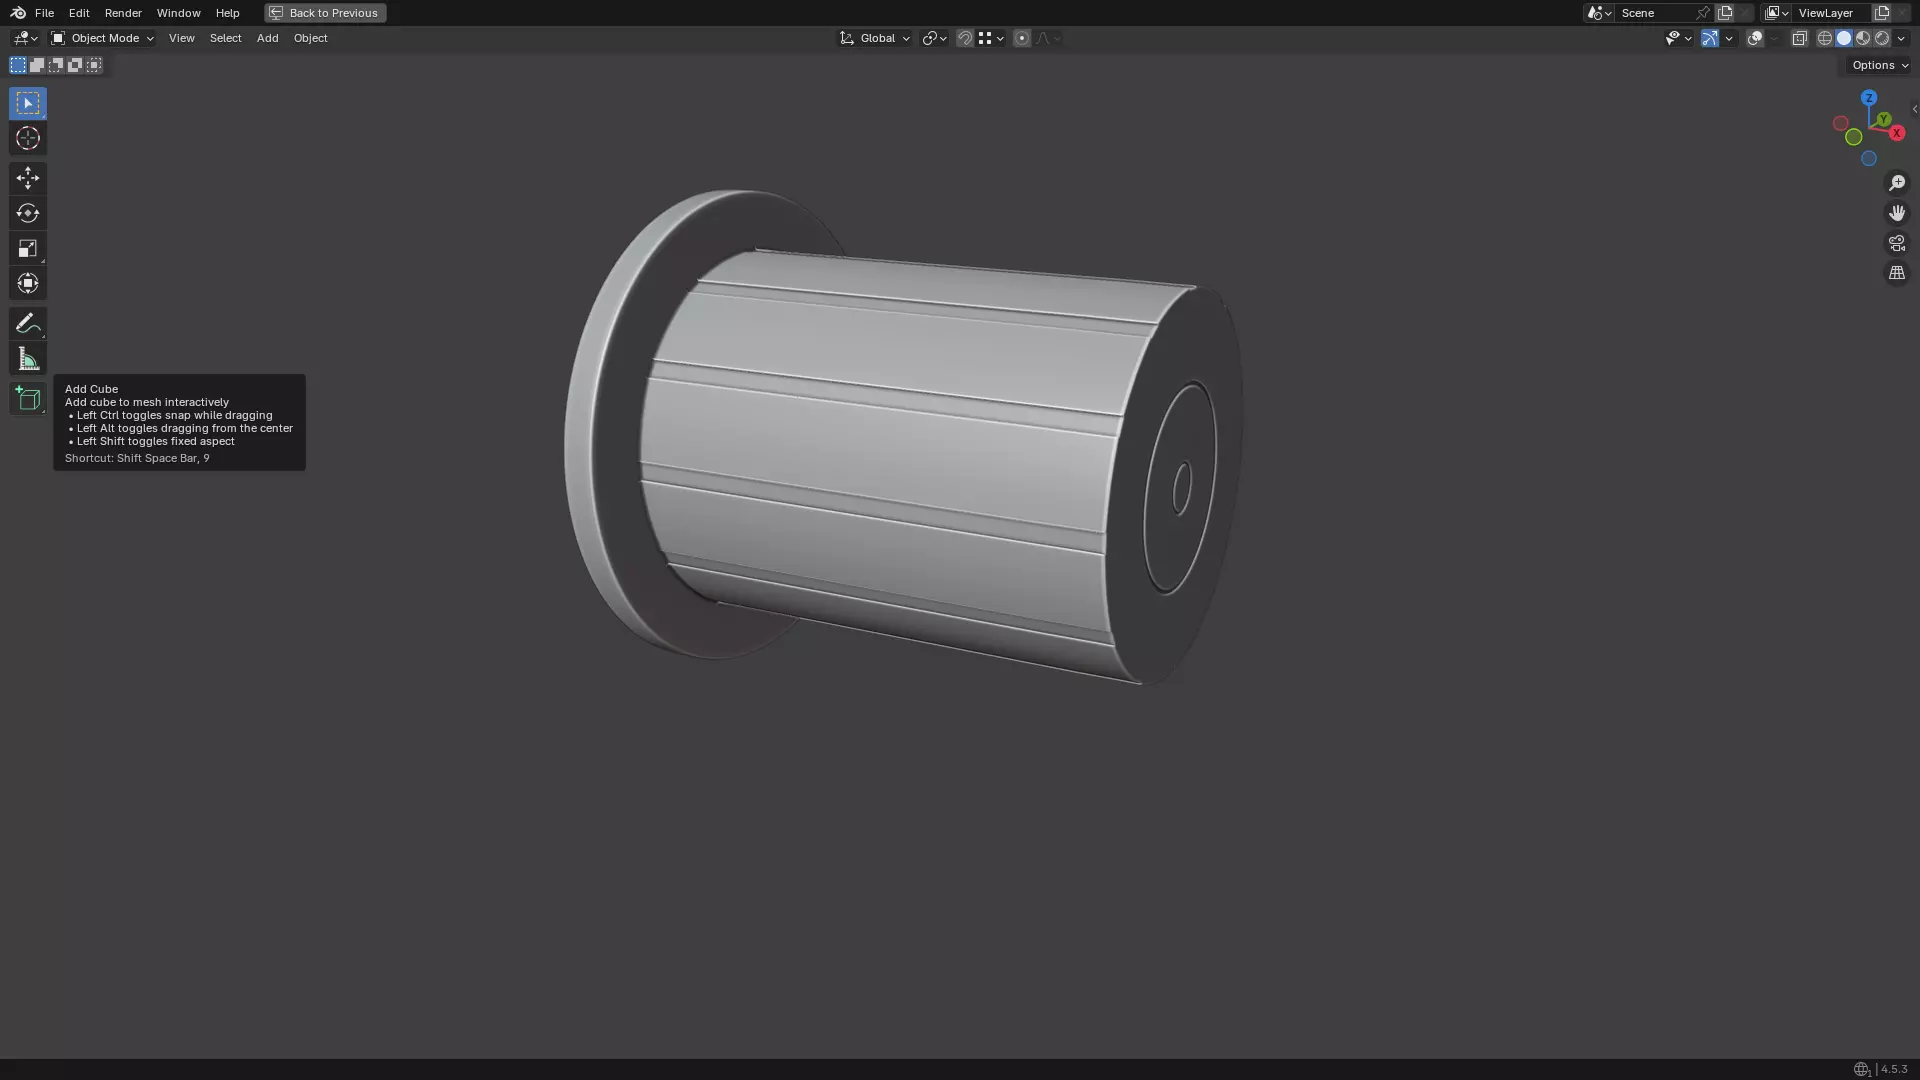
Task: Activate the Measure tool
Action: [27, 359]
